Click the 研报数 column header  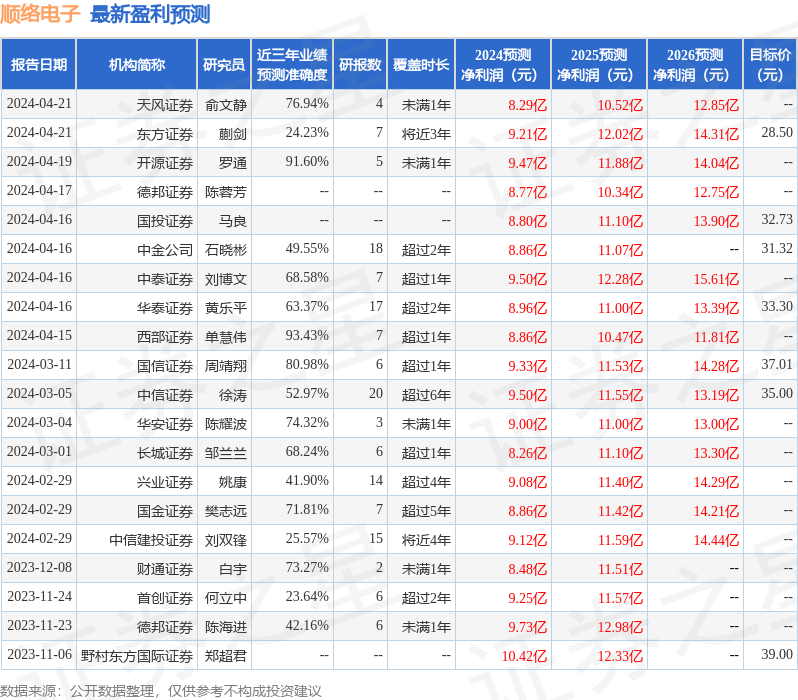(x=360, y=65)
